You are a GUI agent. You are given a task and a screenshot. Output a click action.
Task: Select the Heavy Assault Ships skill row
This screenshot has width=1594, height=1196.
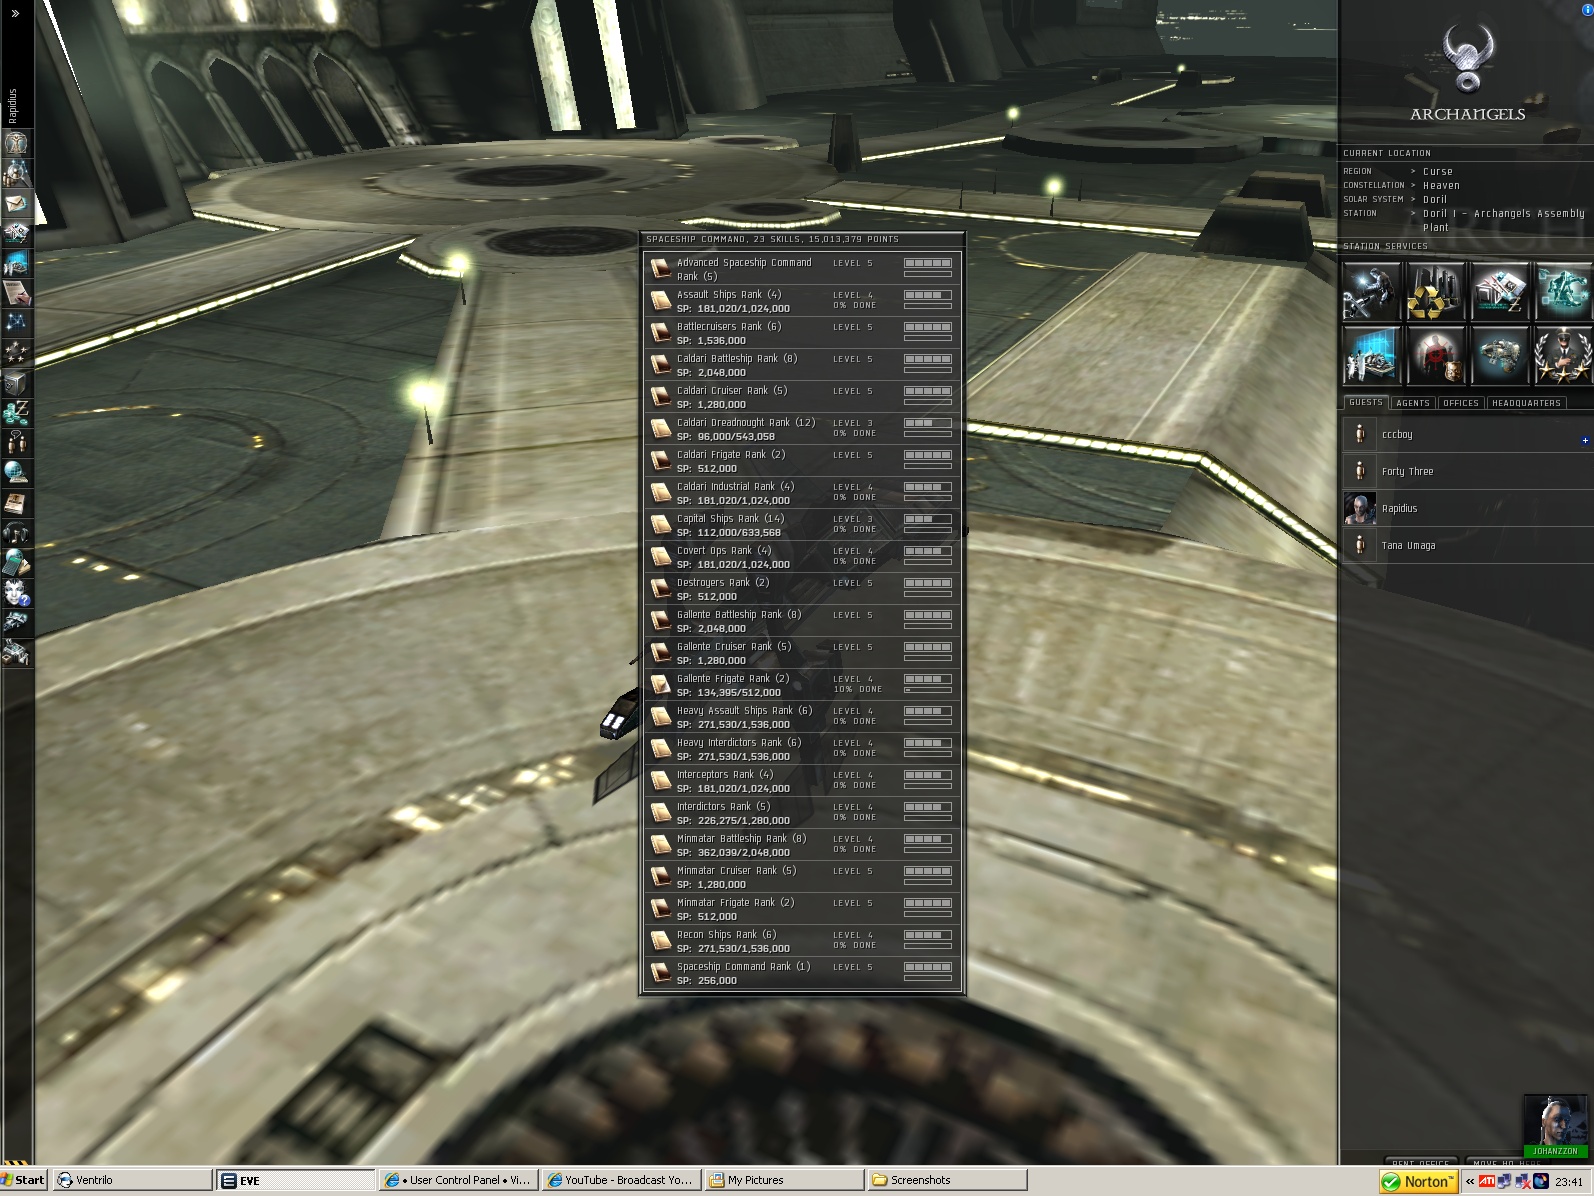802,717
